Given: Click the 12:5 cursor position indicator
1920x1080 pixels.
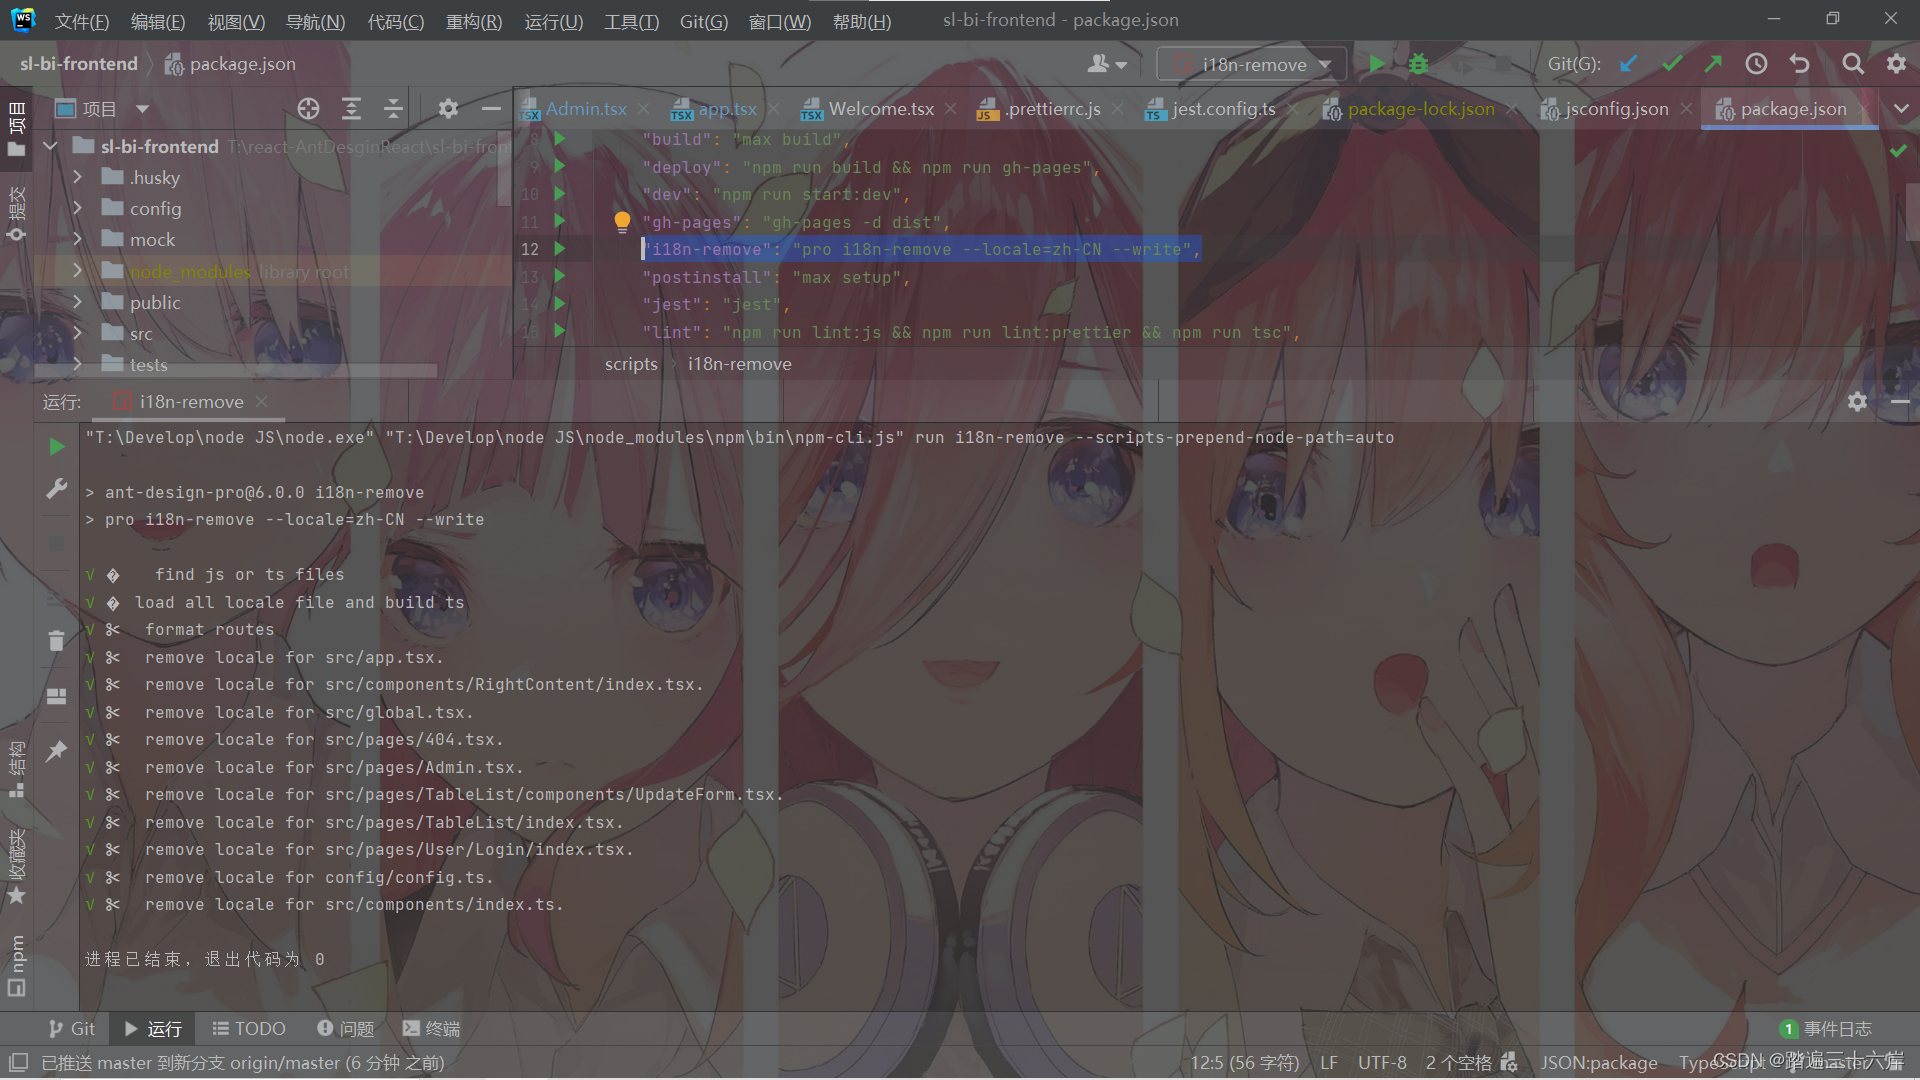Looking at the screenshot, I should 1245,1063.
